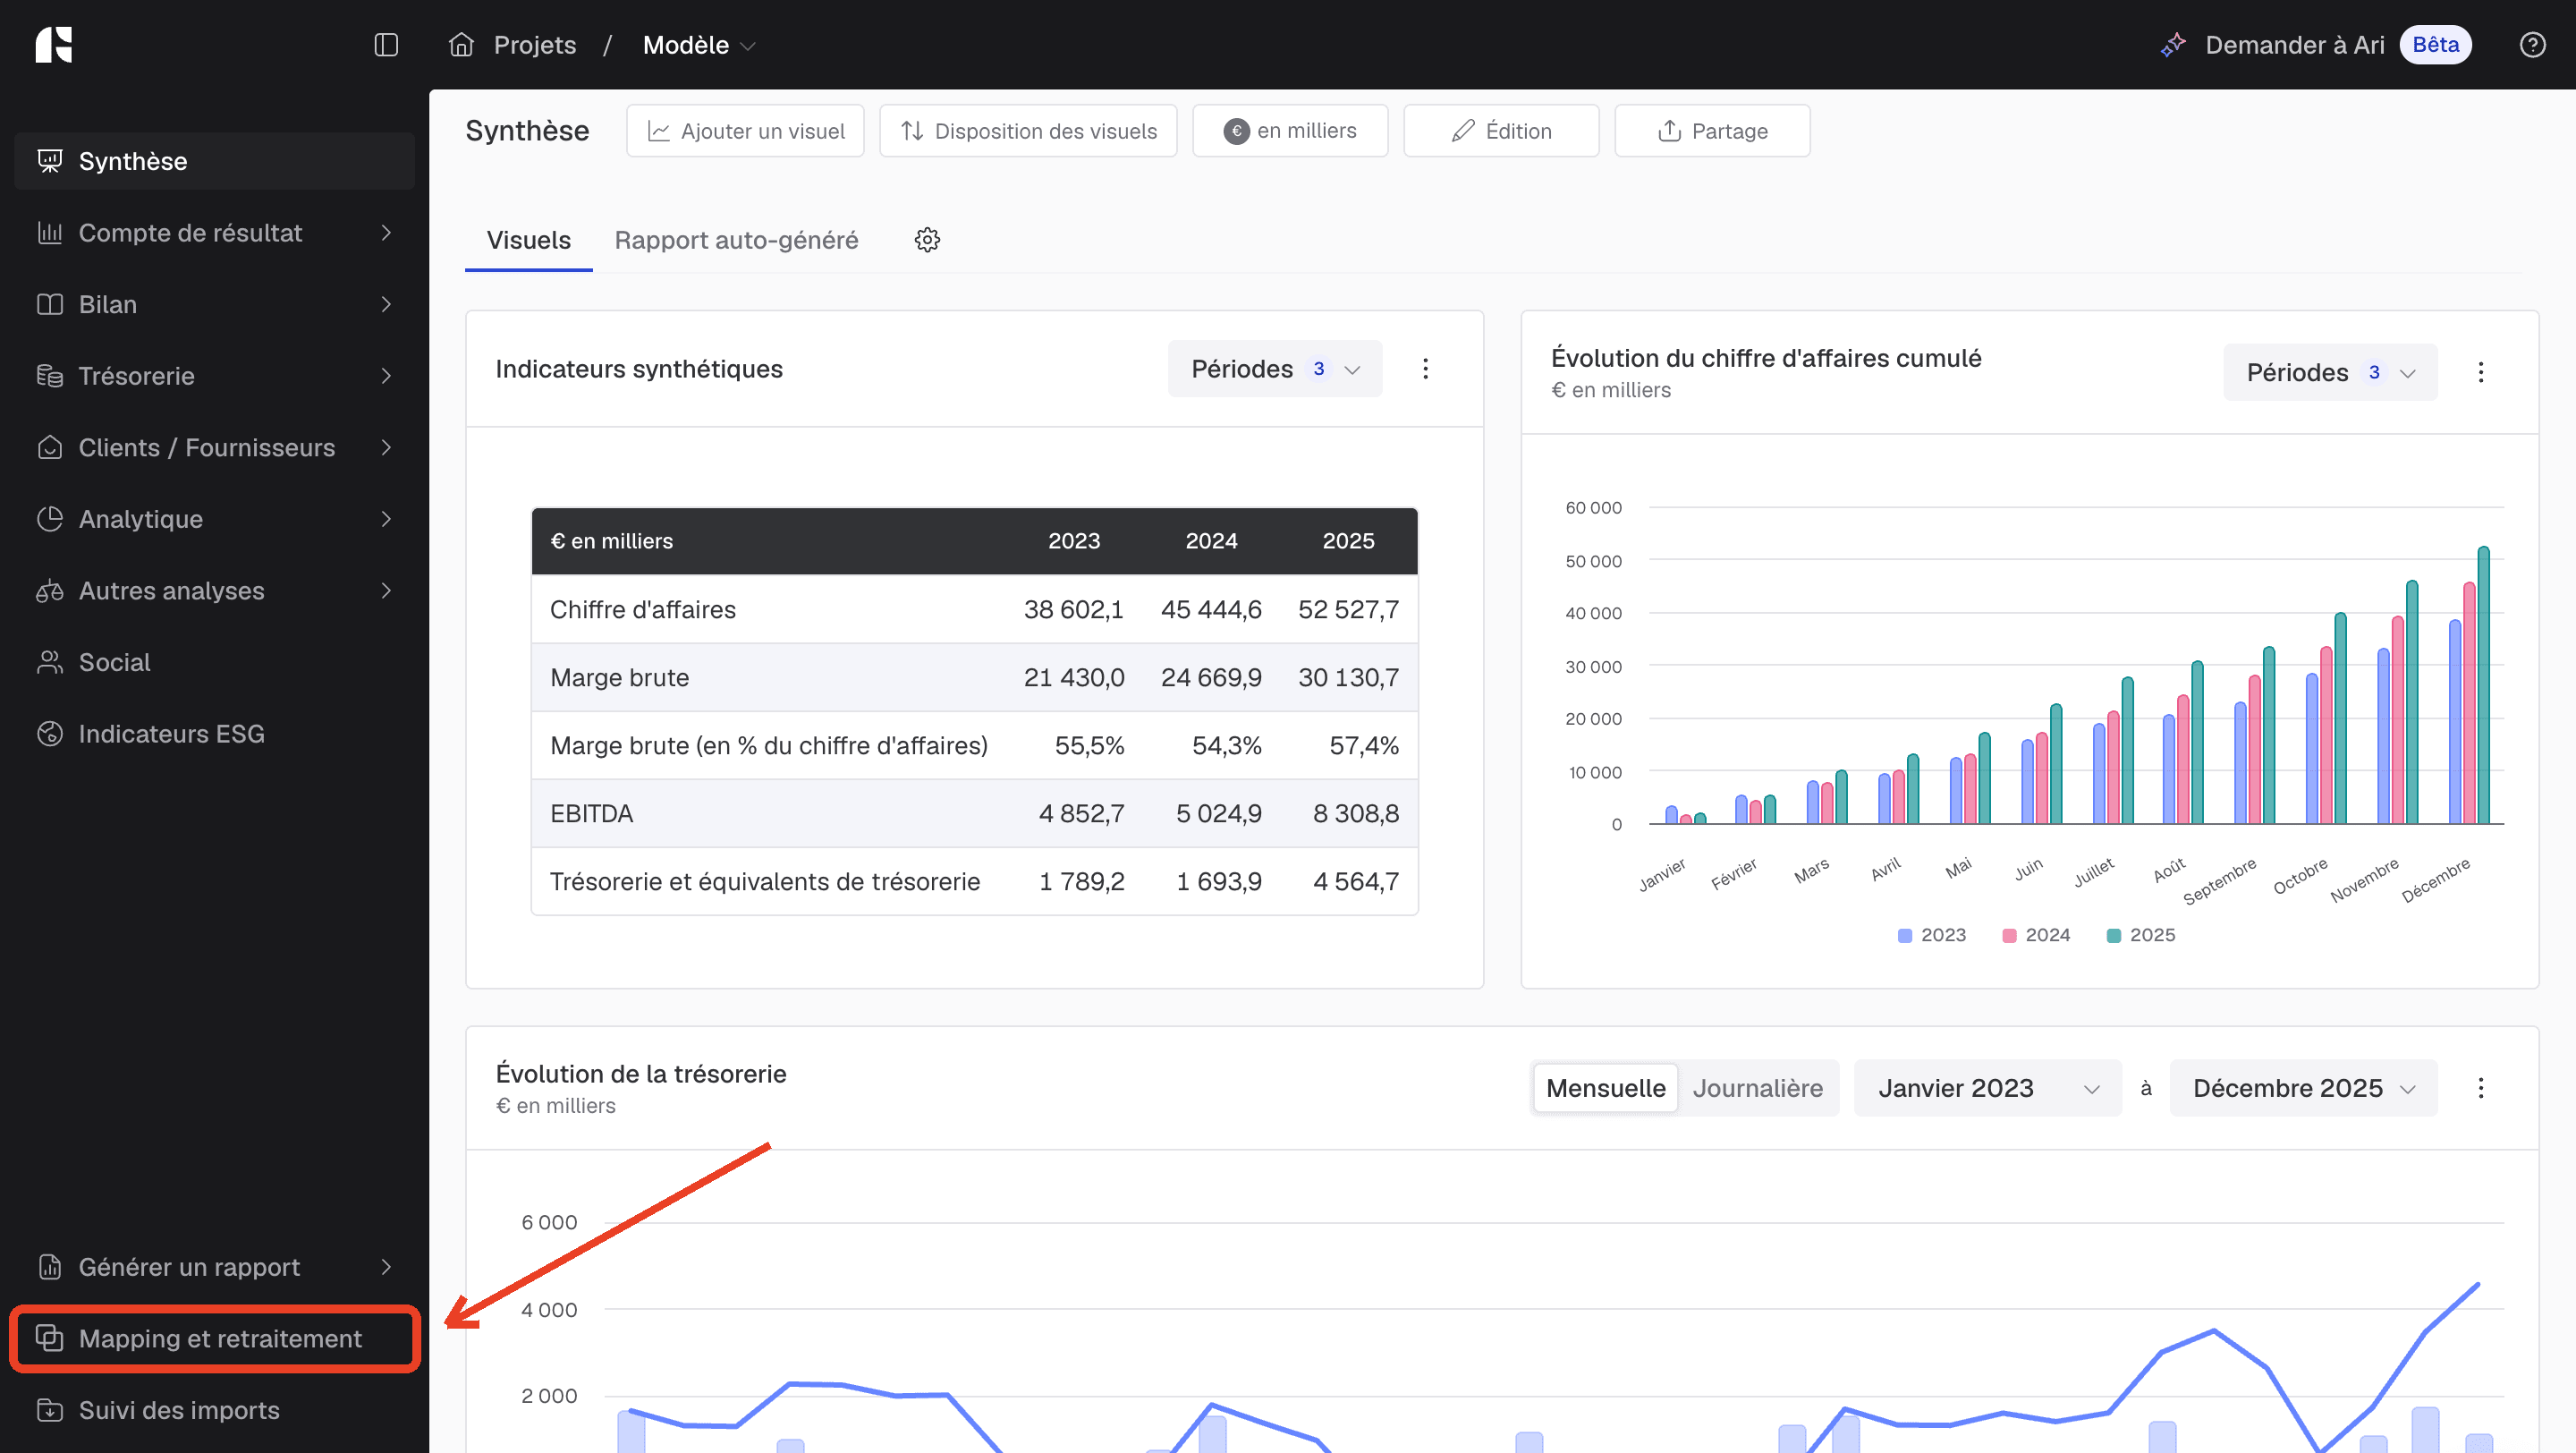Click the Trésorerie coins icon

pos(50,376)
